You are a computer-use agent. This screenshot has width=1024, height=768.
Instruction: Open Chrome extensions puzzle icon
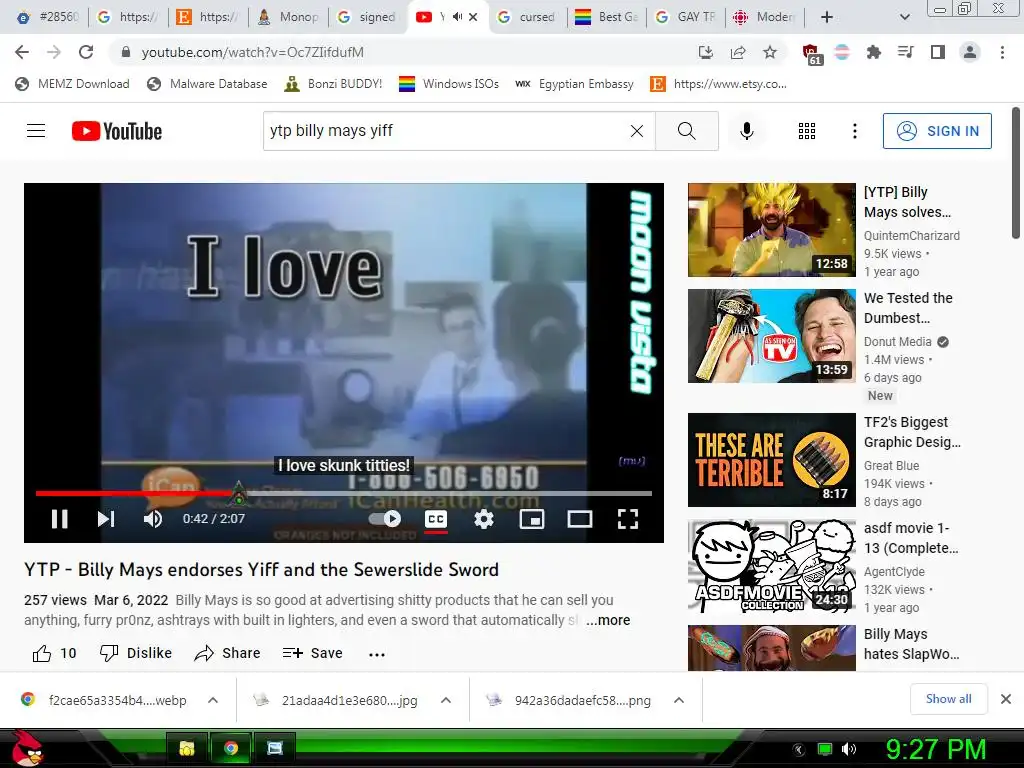(x=873, y=52)
